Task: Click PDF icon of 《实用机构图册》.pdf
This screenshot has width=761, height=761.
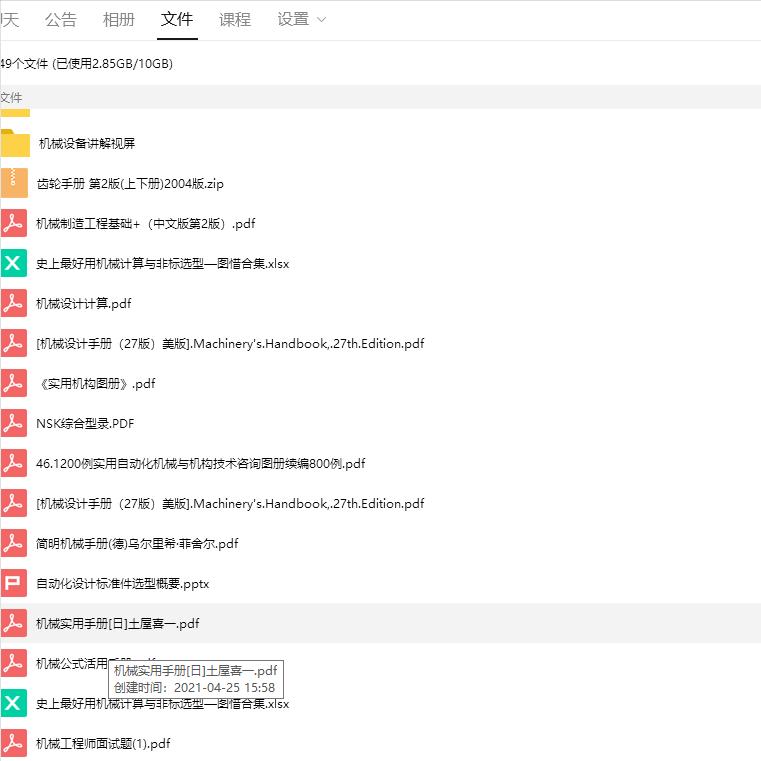Action: pos(14,383)
